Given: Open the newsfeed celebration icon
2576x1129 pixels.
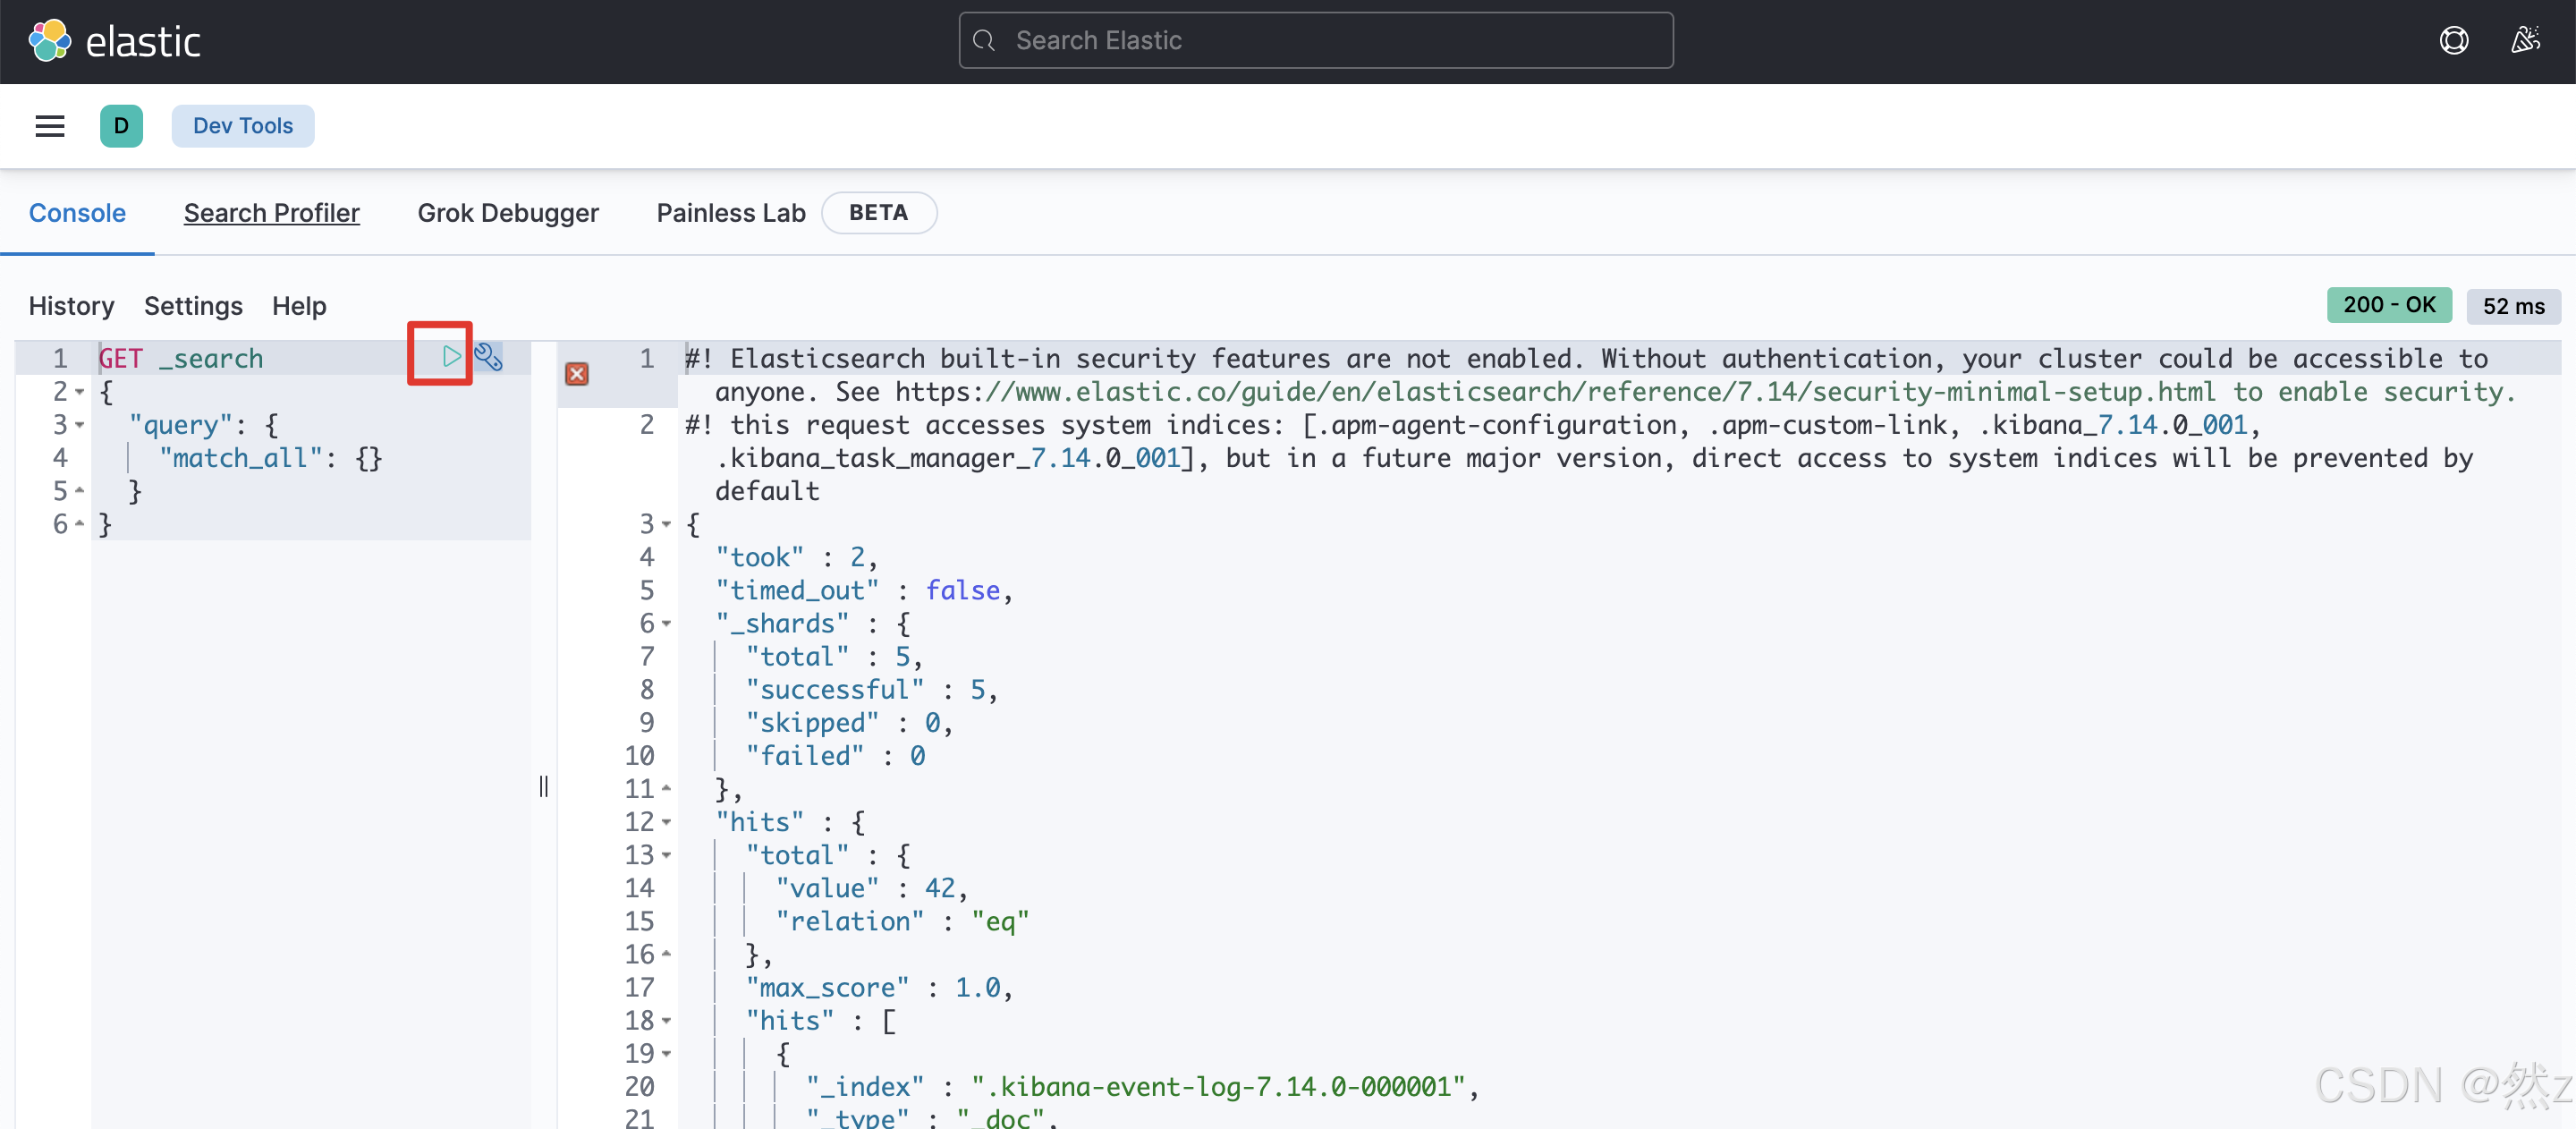Looking at the screenshot, I should click(x=2525, y=41).
